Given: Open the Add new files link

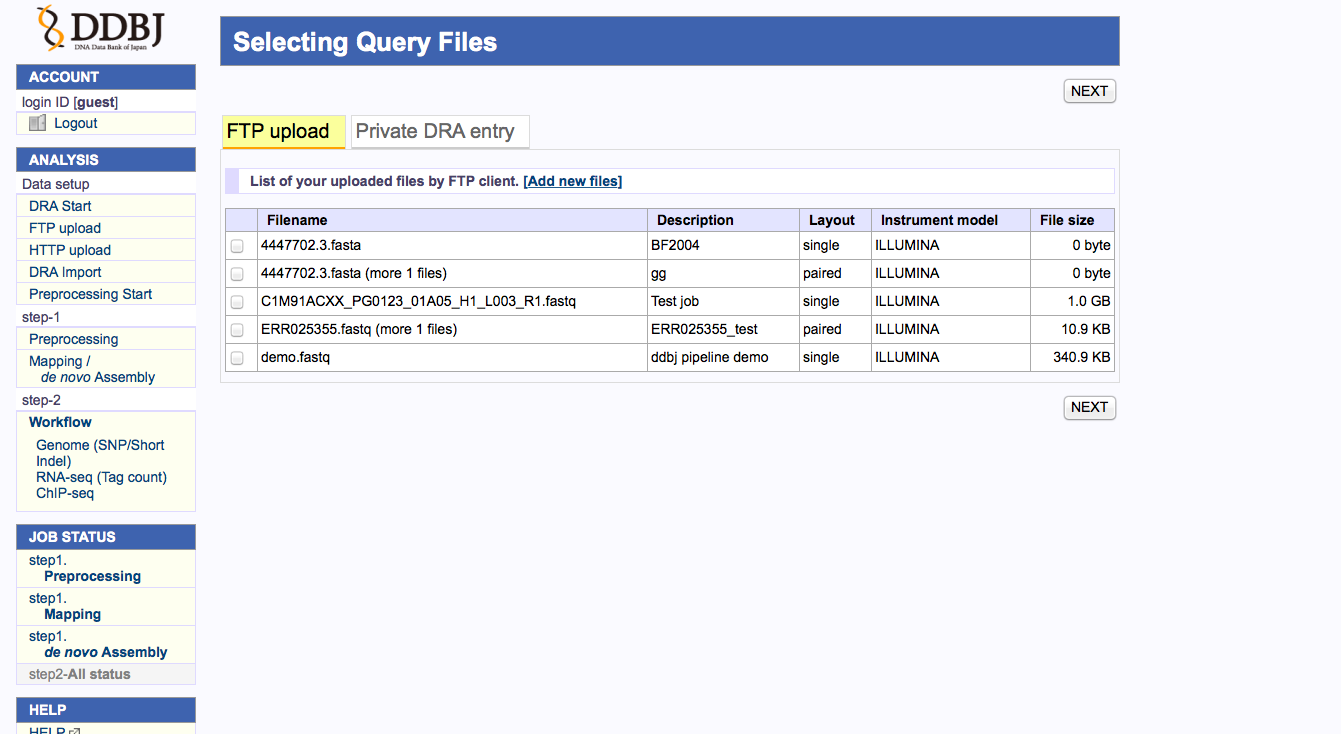Looking at the screenshot, I should [572, 181].
